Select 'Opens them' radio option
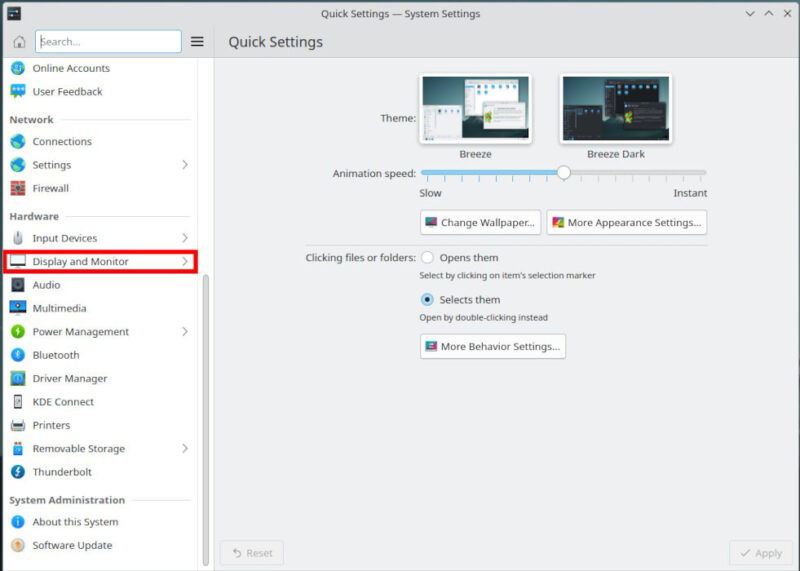Screen dimensions: 800x571 pyautogui.click(x=427, y=258)
